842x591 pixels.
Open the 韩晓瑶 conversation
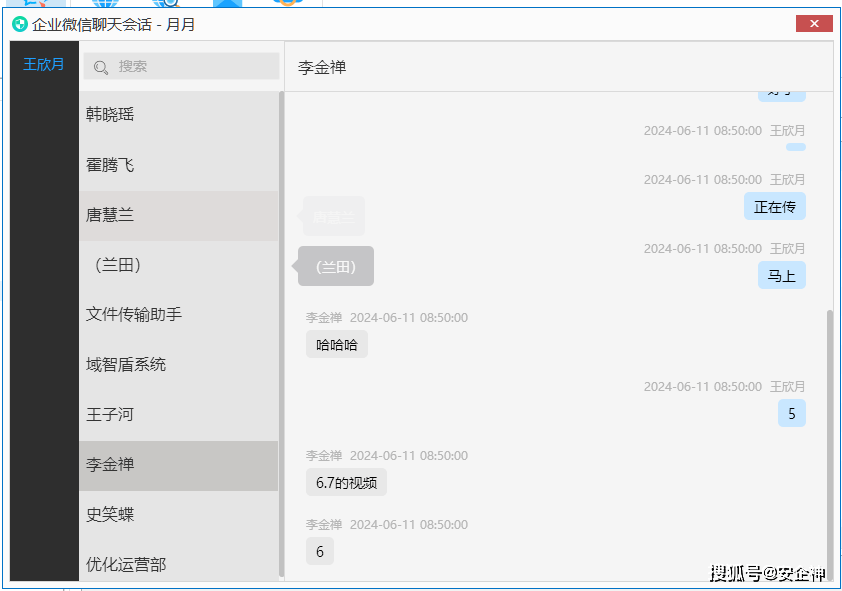pyautogui.click(x=178, y=115)
